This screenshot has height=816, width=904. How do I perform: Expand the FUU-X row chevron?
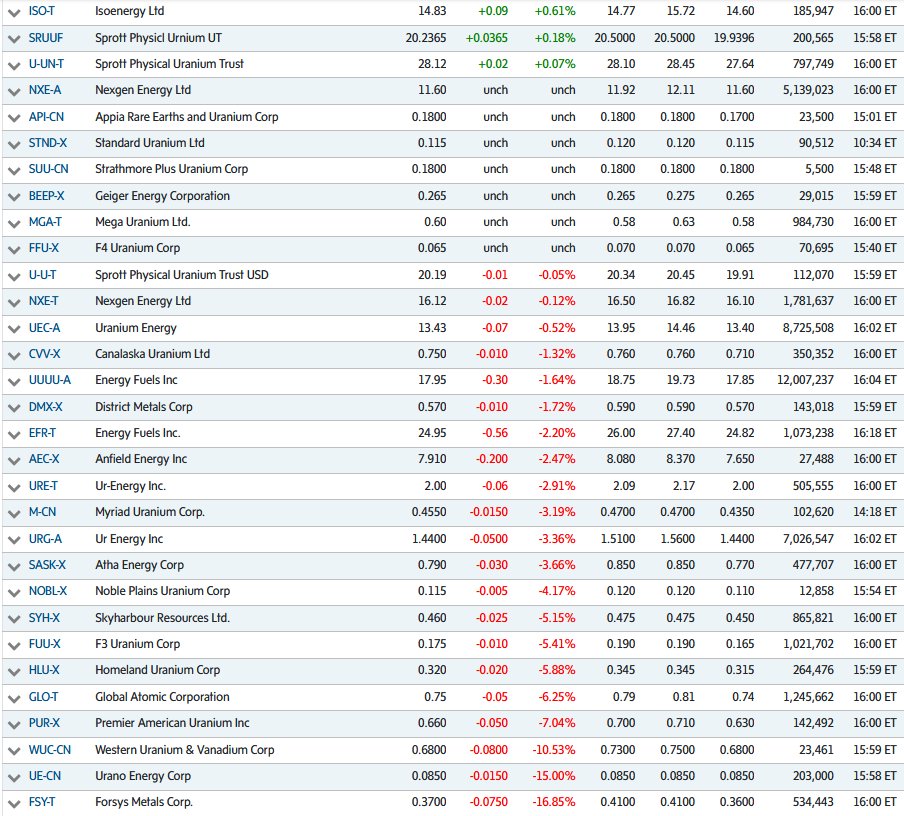pyautogui.click(x=14, y=645)
